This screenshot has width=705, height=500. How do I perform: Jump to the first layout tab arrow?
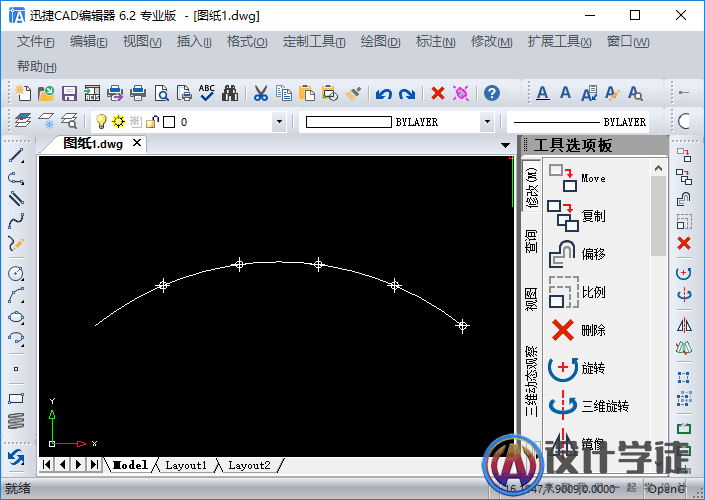[46, 464]
